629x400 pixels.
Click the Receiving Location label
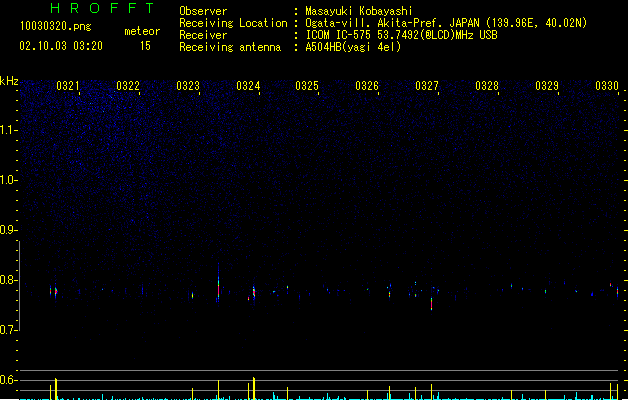(x=233, y=23)
